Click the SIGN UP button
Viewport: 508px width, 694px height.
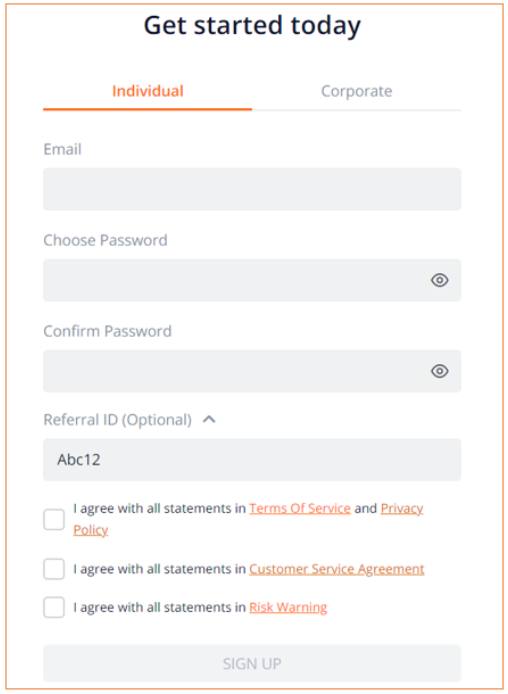point(252,663)
